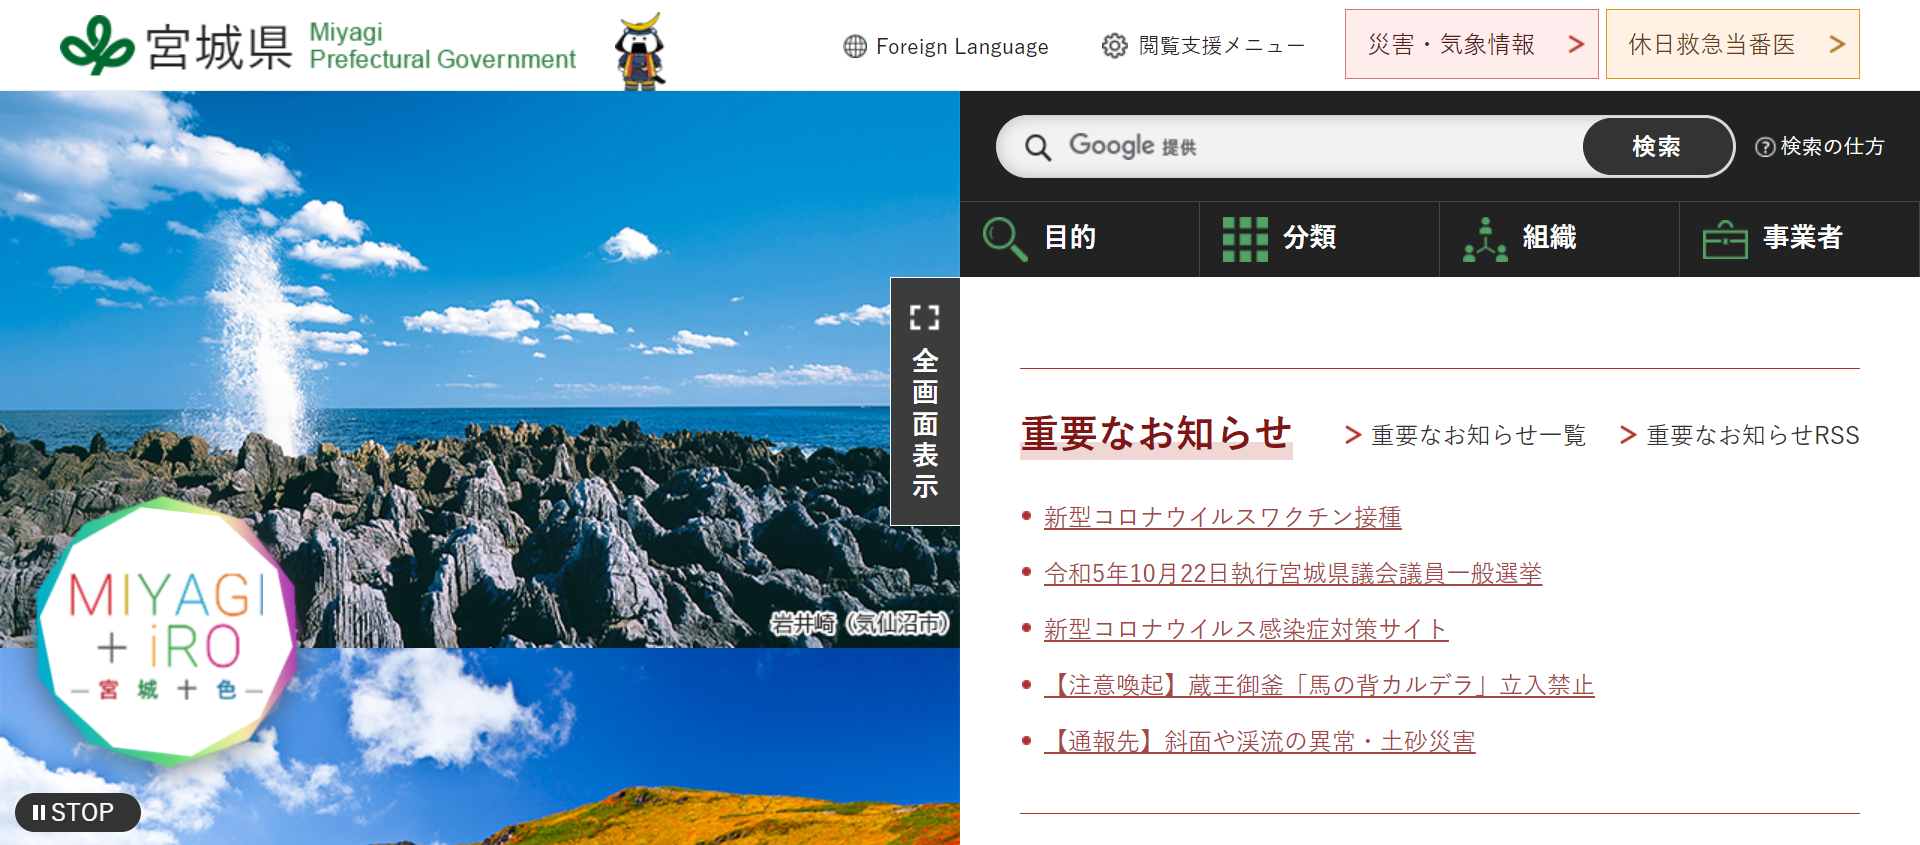Click the gear icon for 閲覧支援メニュー

(1114, 46)
